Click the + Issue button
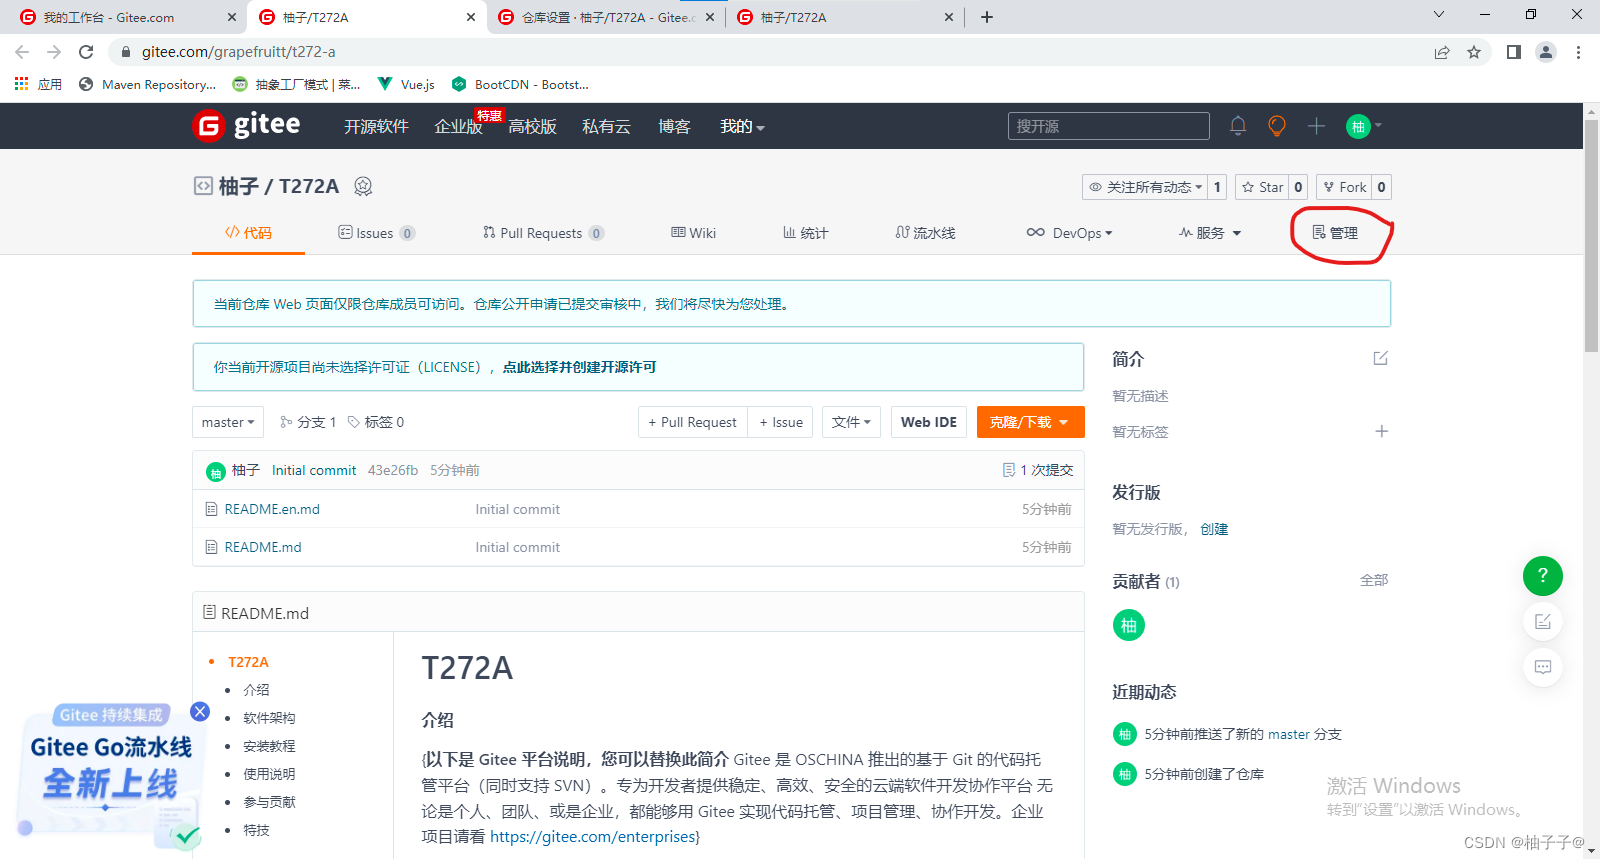 [780, 422]
